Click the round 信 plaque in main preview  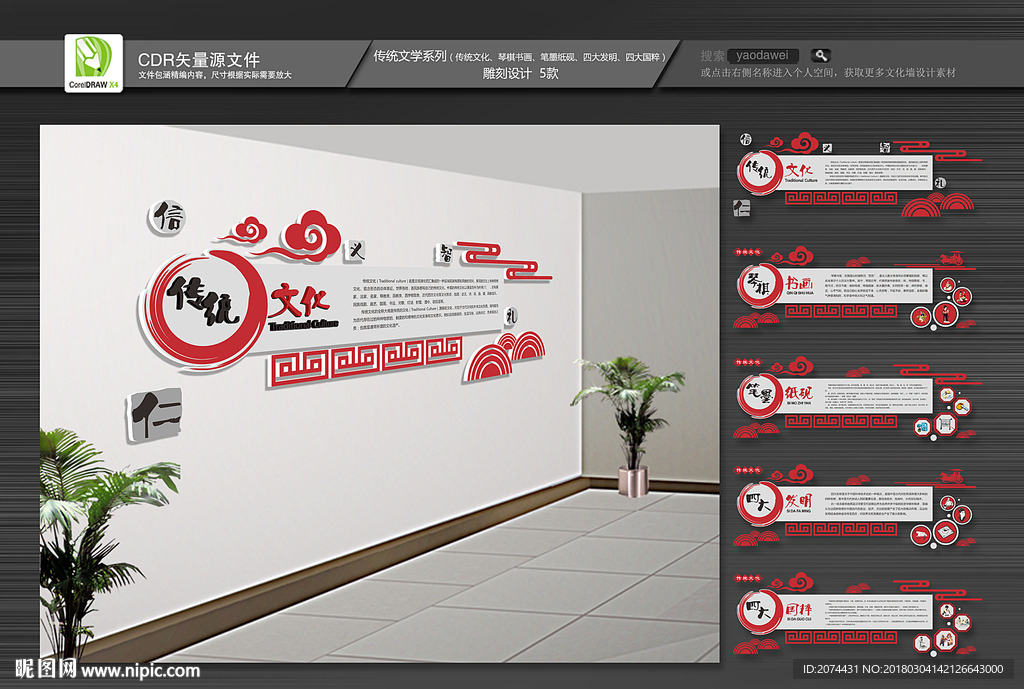(167, 217)
